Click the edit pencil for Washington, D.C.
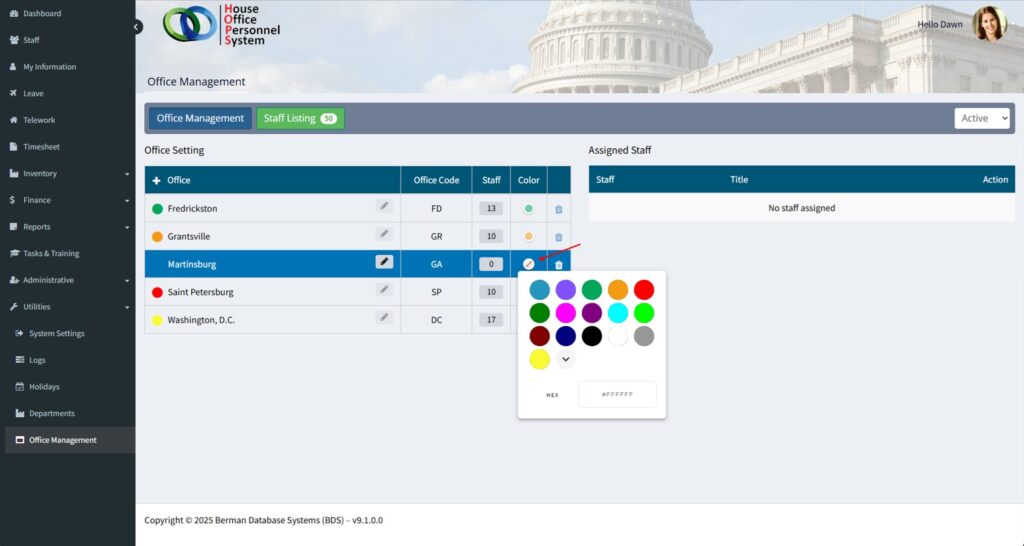This screenshot has width=1024, height=546. (x=384, y=317)
